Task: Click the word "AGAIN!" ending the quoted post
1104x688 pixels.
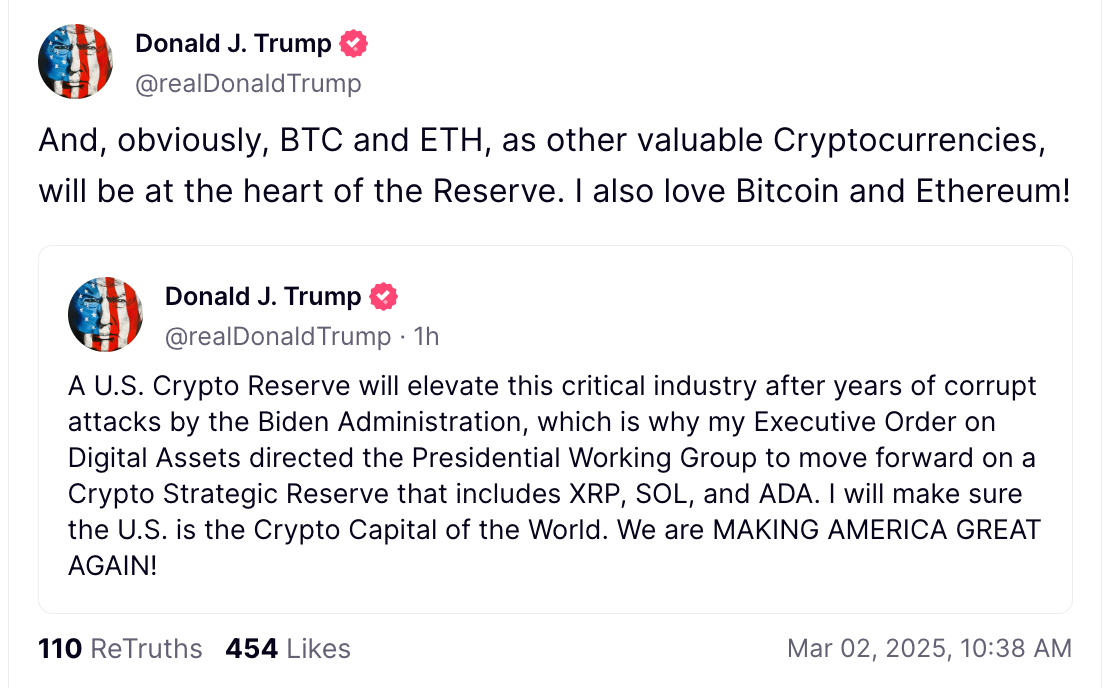Action: click(x=113, y=565)
